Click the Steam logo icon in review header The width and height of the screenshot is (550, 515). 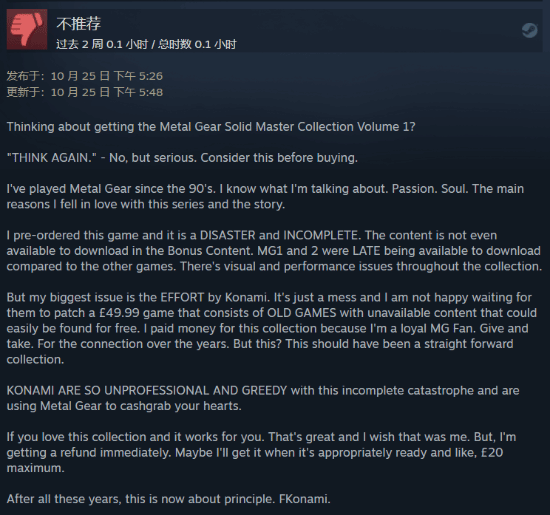[x=529, y=31]
